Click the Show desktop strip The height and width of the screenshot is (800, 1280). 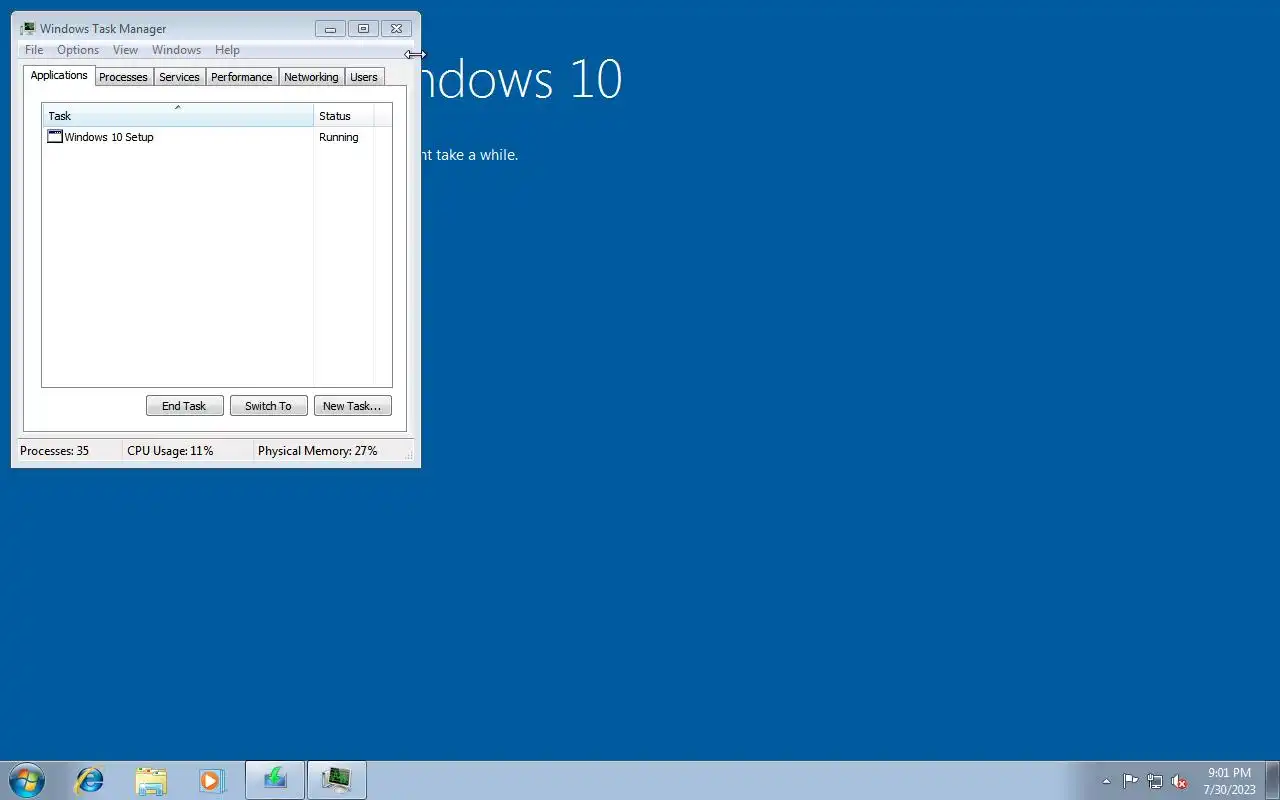pos(1273,780)
